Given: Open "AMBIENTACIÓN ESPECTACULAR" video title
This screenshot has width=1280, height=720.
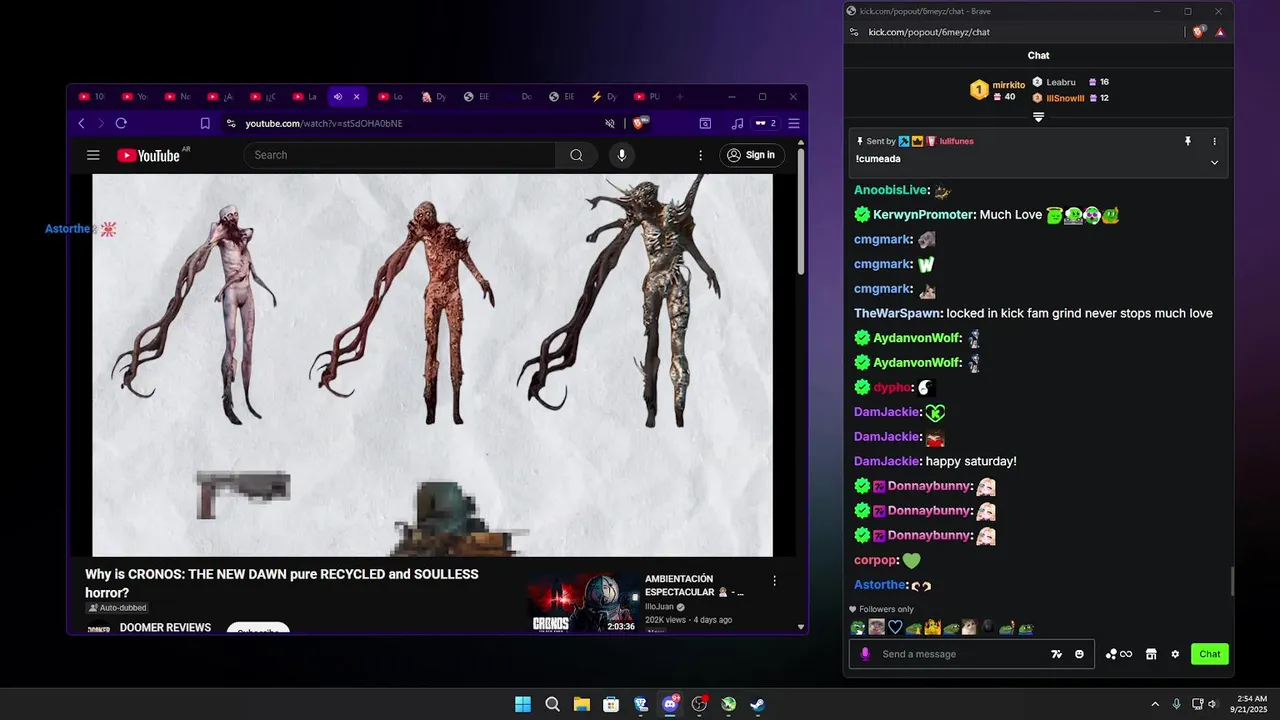Looking at the screenshot, I should (694, 585).
